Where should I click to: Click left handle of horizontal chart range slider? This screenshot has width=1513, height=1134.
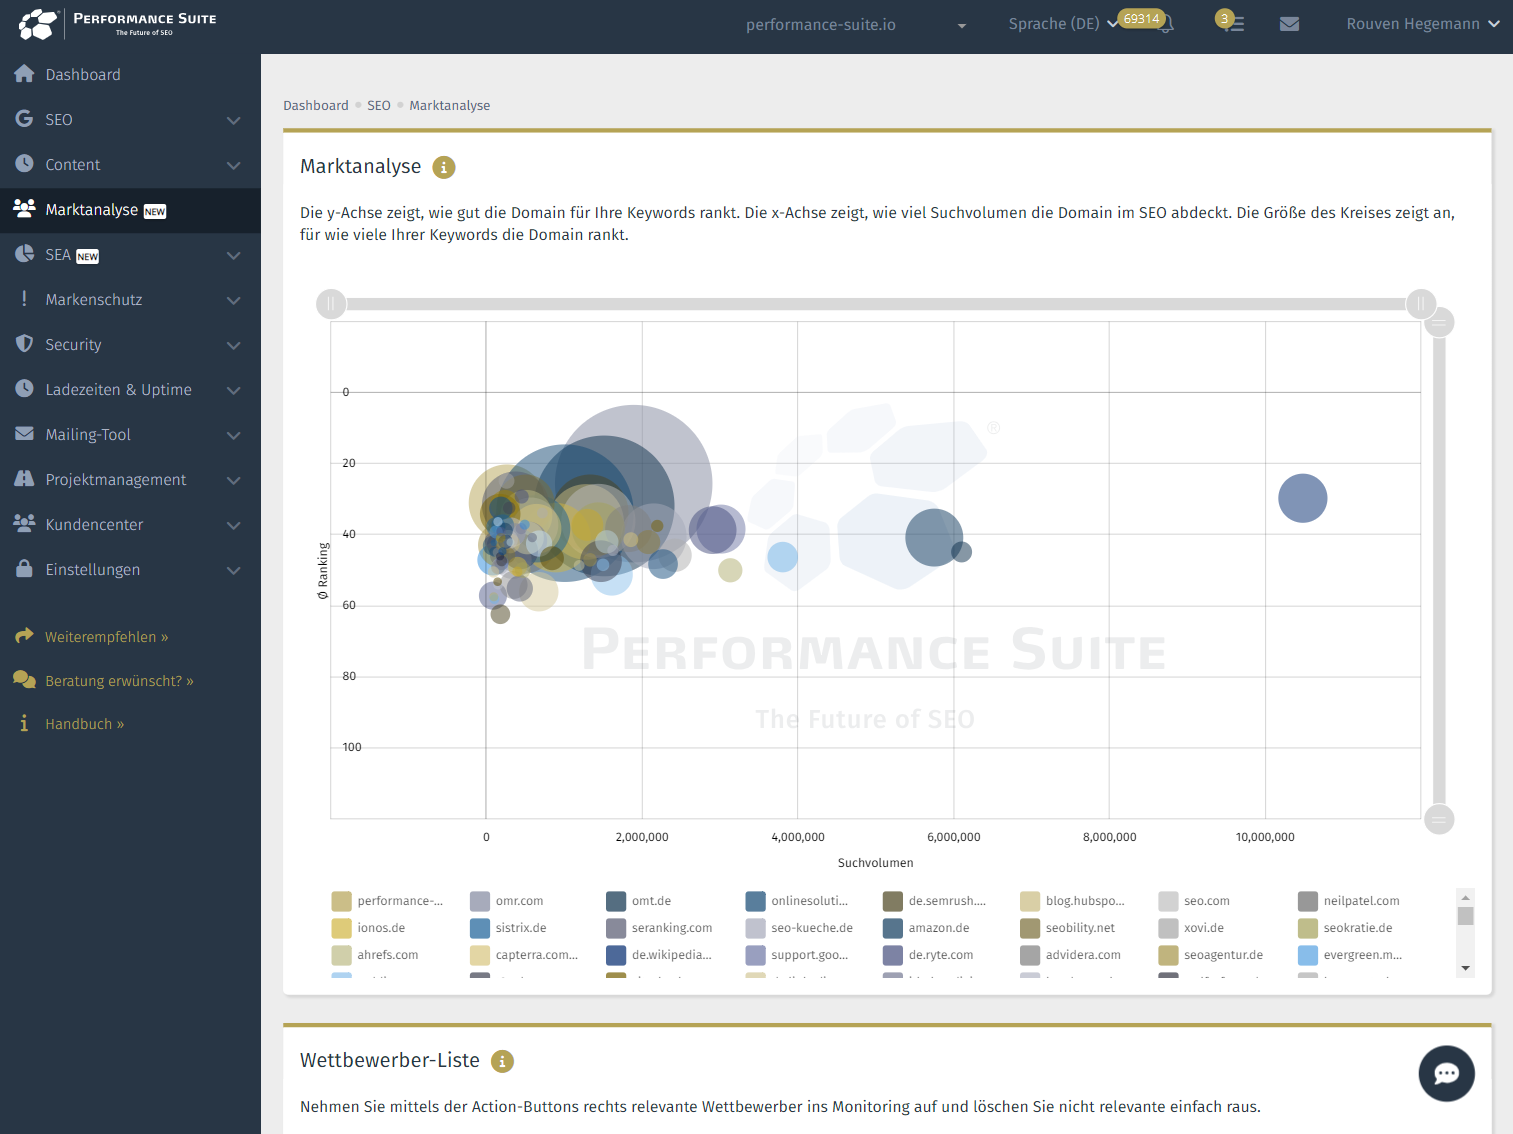click(x=331, y=303)
